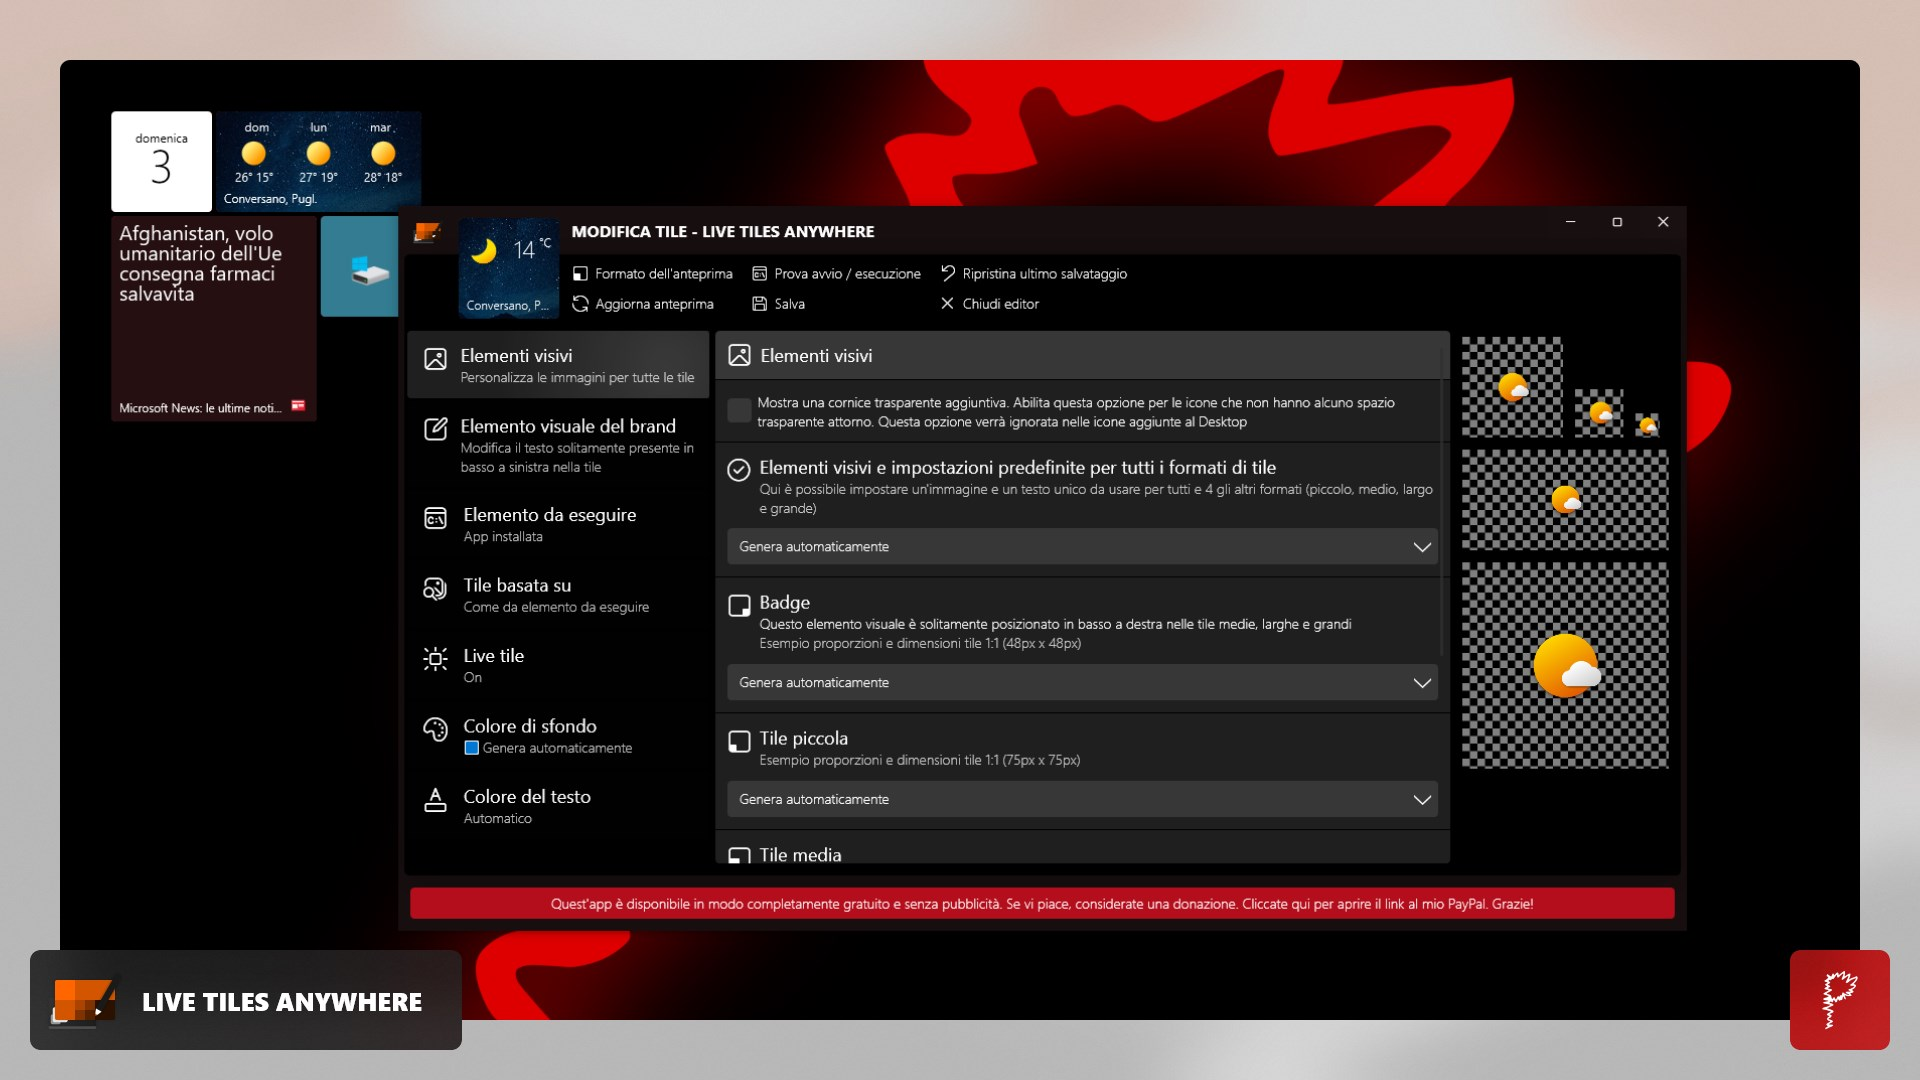Click the Colore di sfondo palette icon
1920x1080 pixels.
click(x=435, y=729)
